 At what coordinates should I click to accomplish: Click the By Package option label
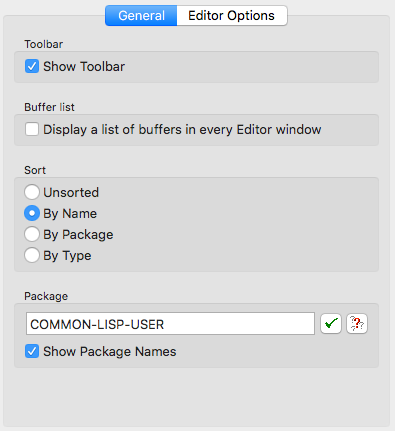[78, 235]
